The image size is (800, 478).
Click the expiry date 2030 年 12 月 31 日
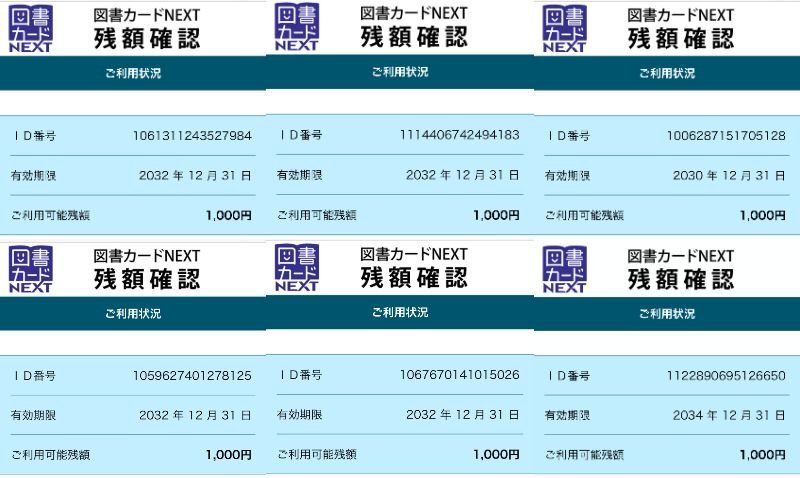729,175
